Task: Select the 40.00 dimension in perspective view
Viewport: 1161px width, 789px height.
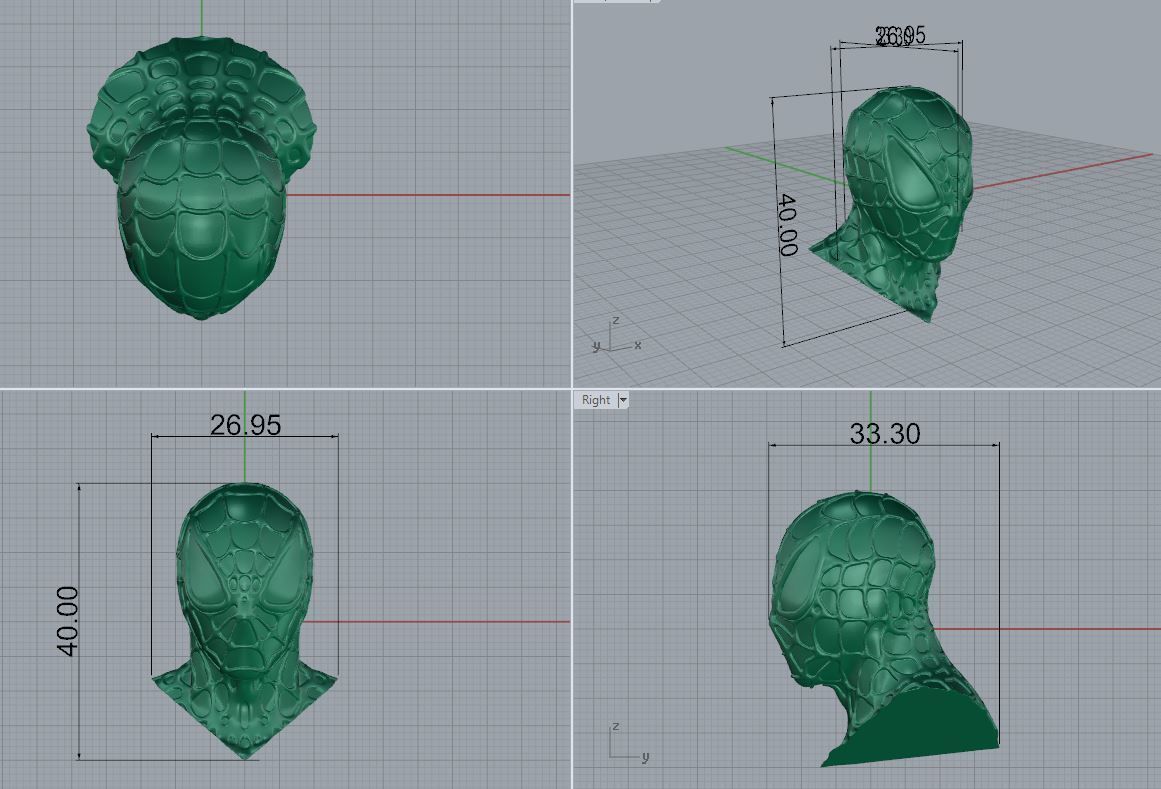Action: point(787,225)
